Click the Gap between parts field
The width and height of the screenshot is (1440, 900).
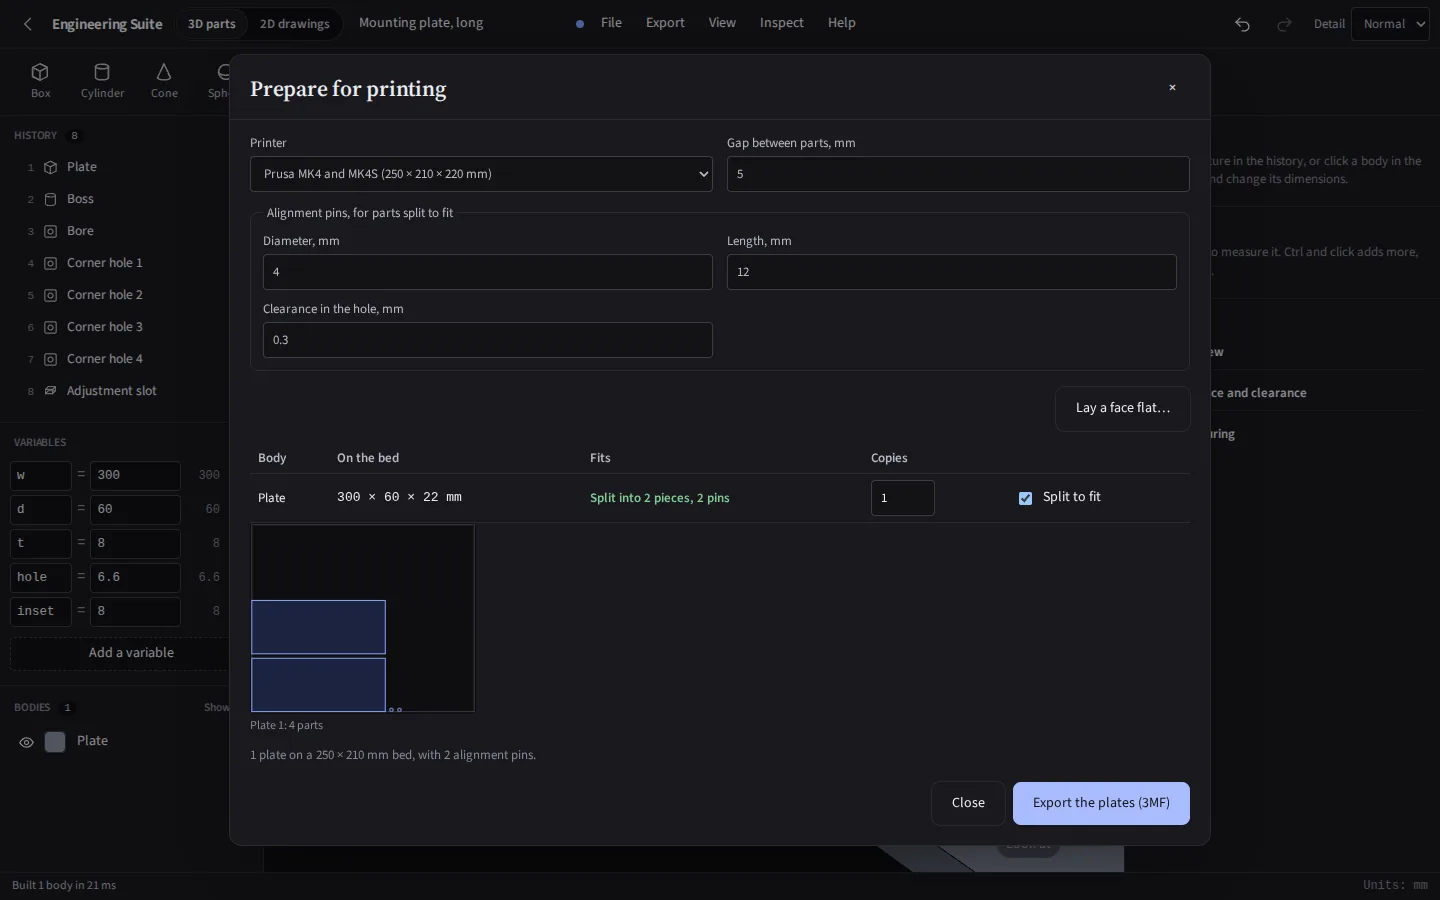click(x=958, y=174)
